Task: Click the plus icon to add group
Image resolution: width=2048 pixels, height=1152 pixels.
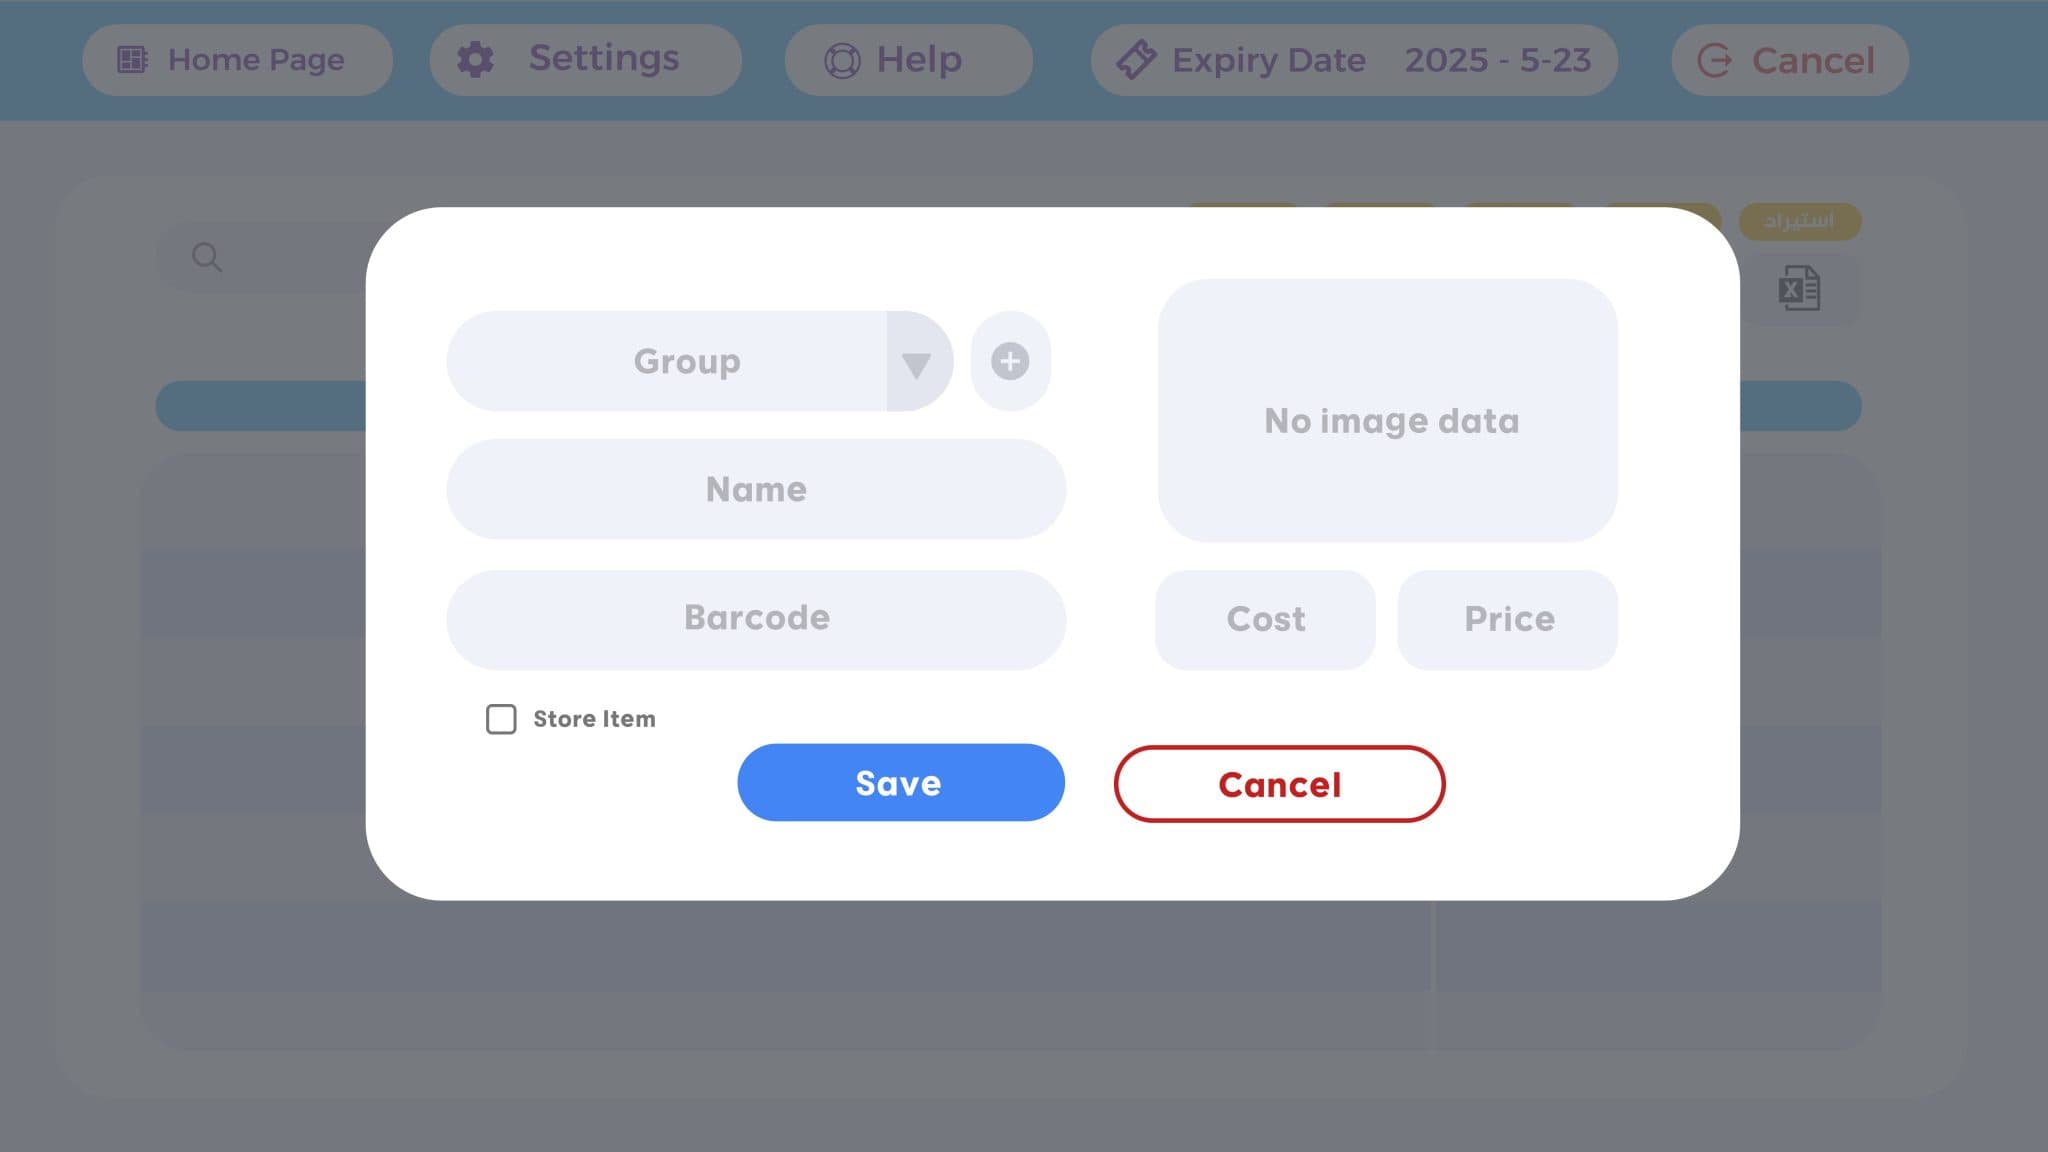Action: tap(1010, 361)
